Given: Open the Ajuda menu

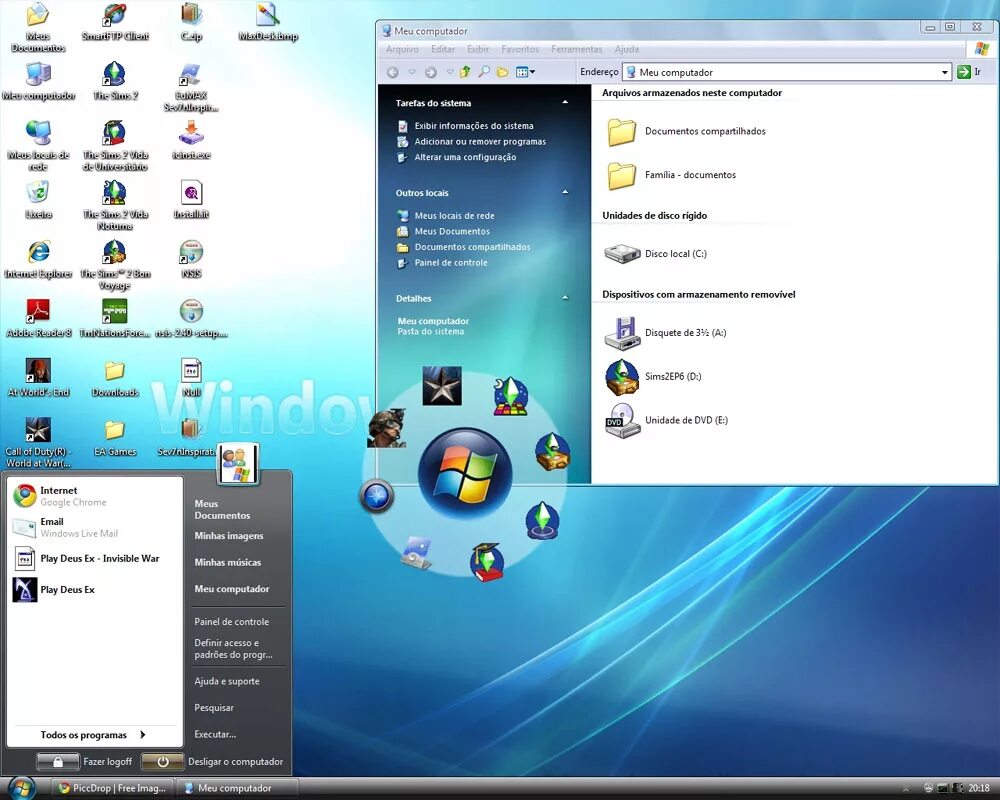Looking at the screenshot, I should (x=626, y=49).
